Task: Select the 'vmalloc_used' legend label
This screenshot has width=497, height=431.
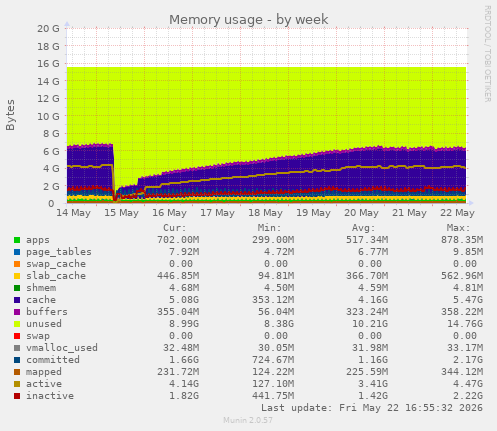Action: tap(62, 348)
